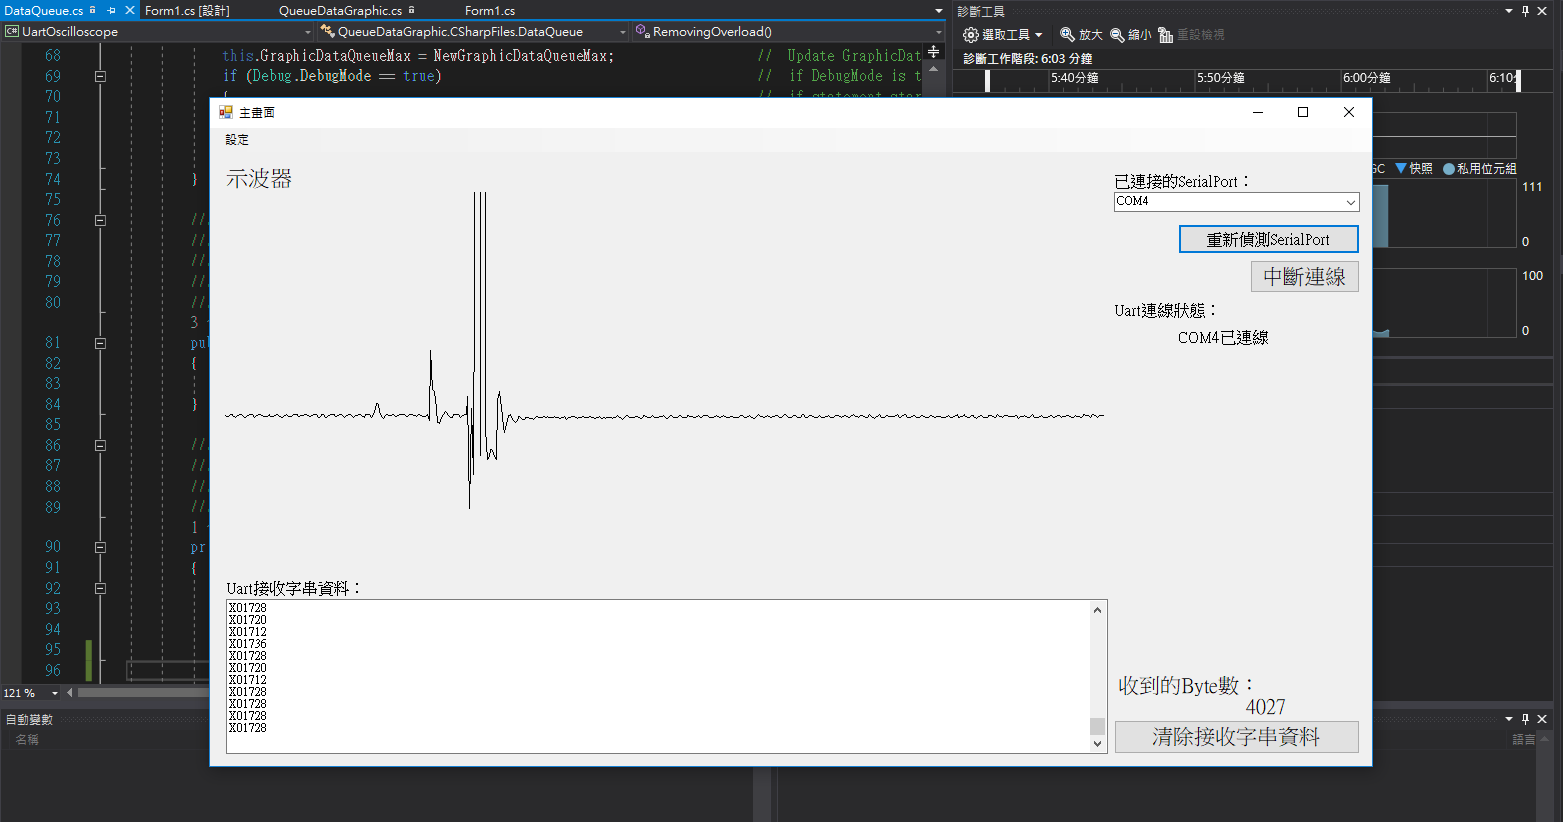Open the document tabs overflow dropdown arrow

(938, 11)
